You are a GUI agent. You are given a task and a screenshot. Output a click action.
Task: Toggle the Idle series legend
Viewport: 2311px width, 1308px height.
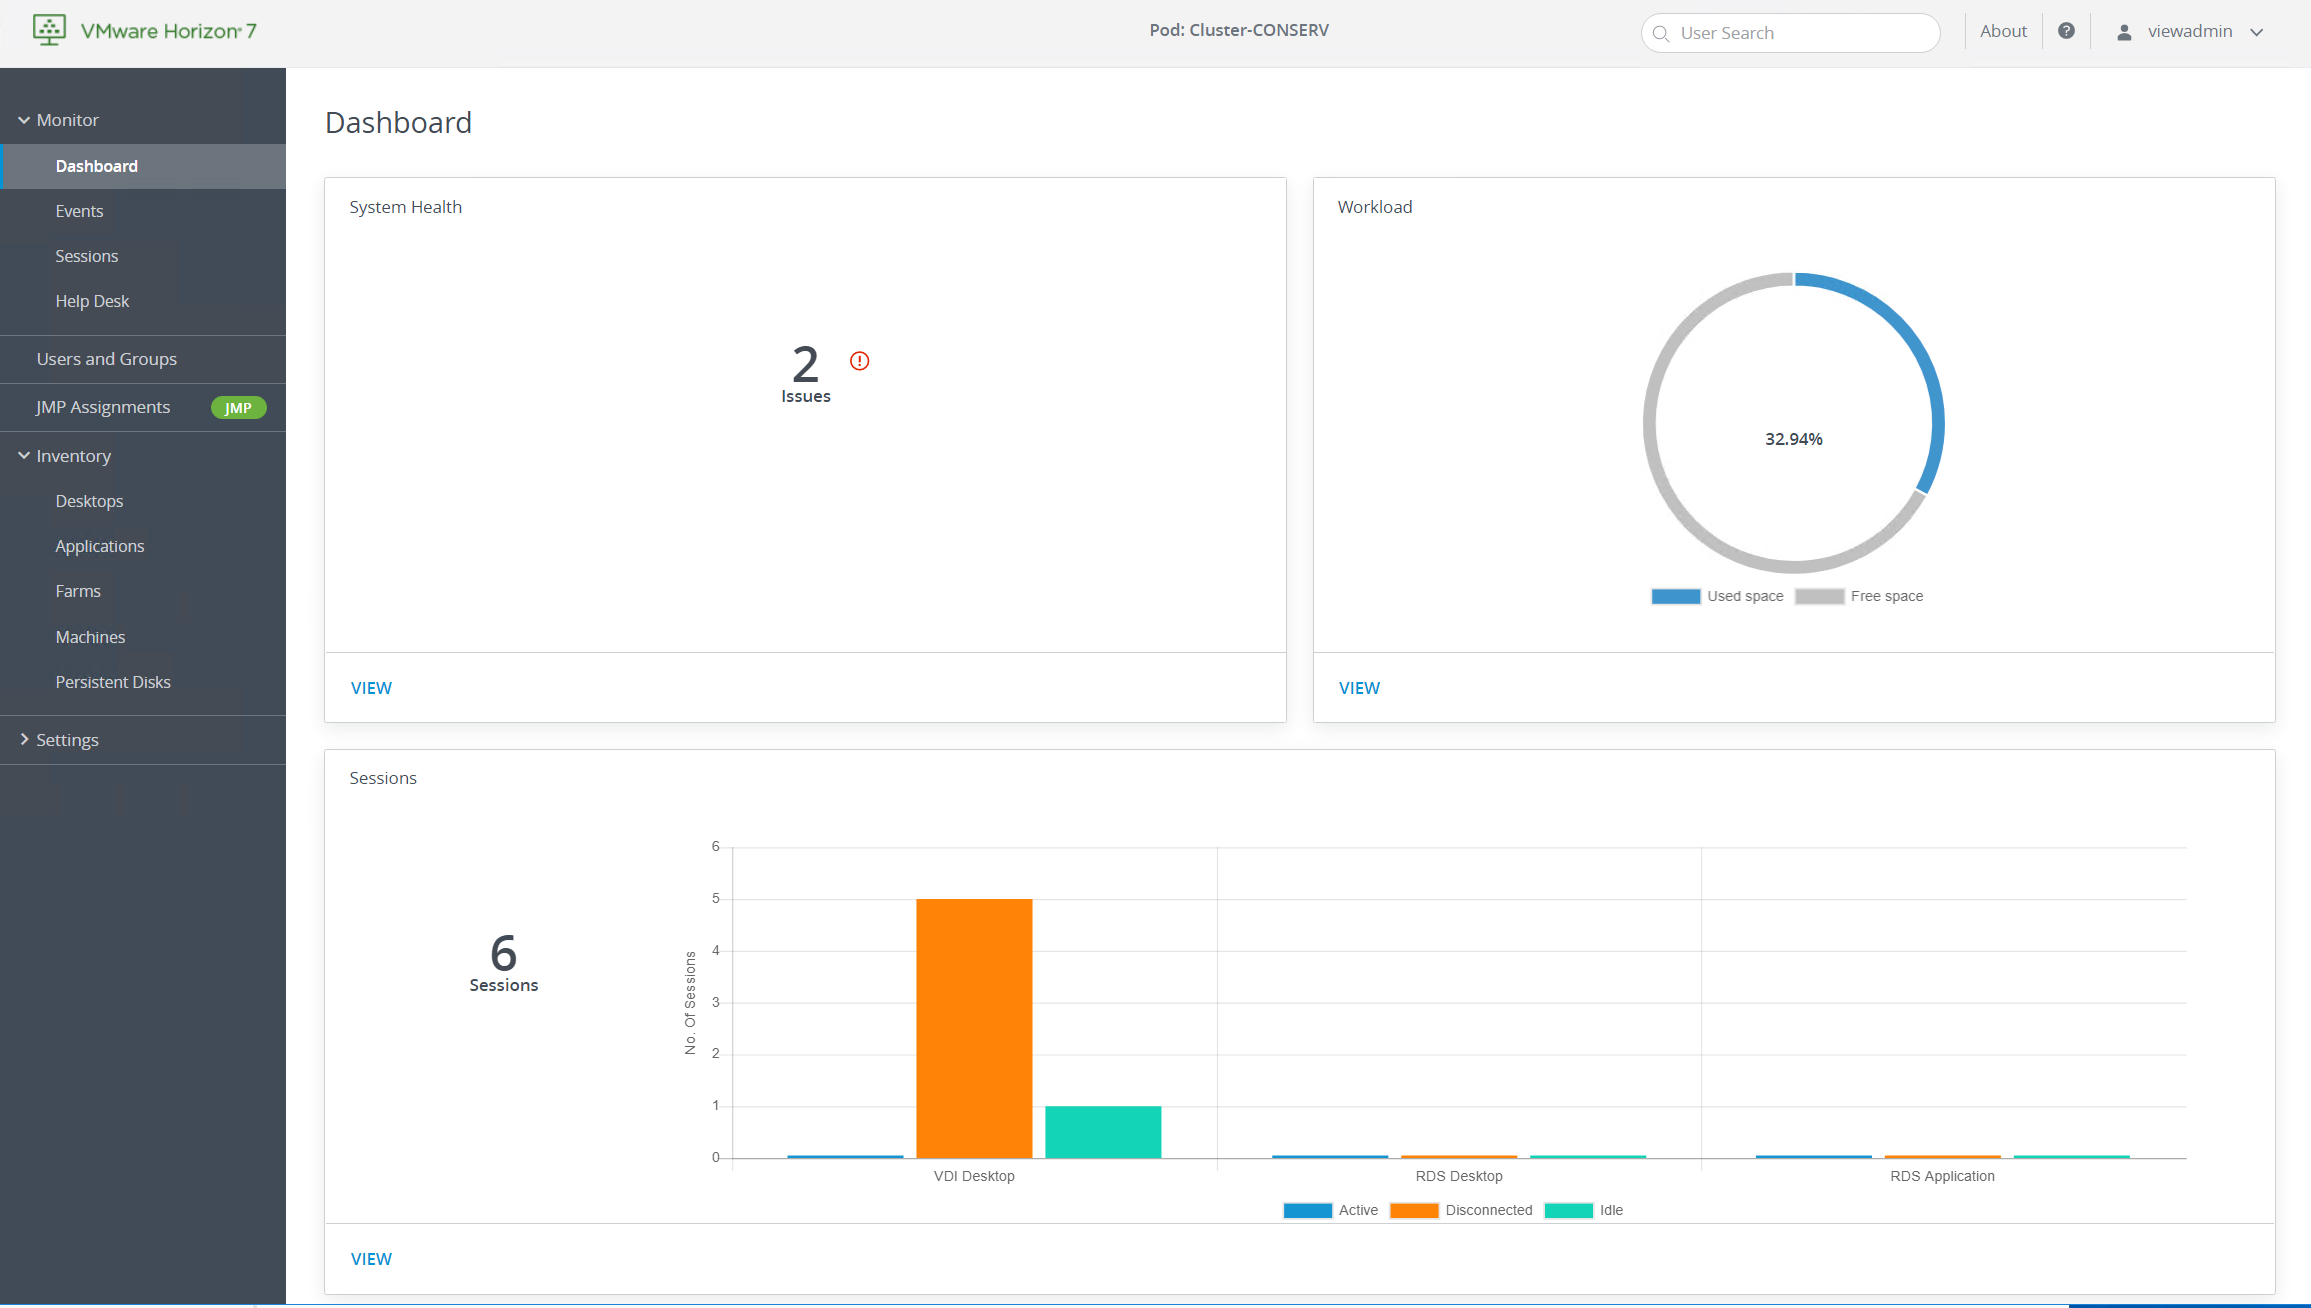(x=1568, y=1210)
